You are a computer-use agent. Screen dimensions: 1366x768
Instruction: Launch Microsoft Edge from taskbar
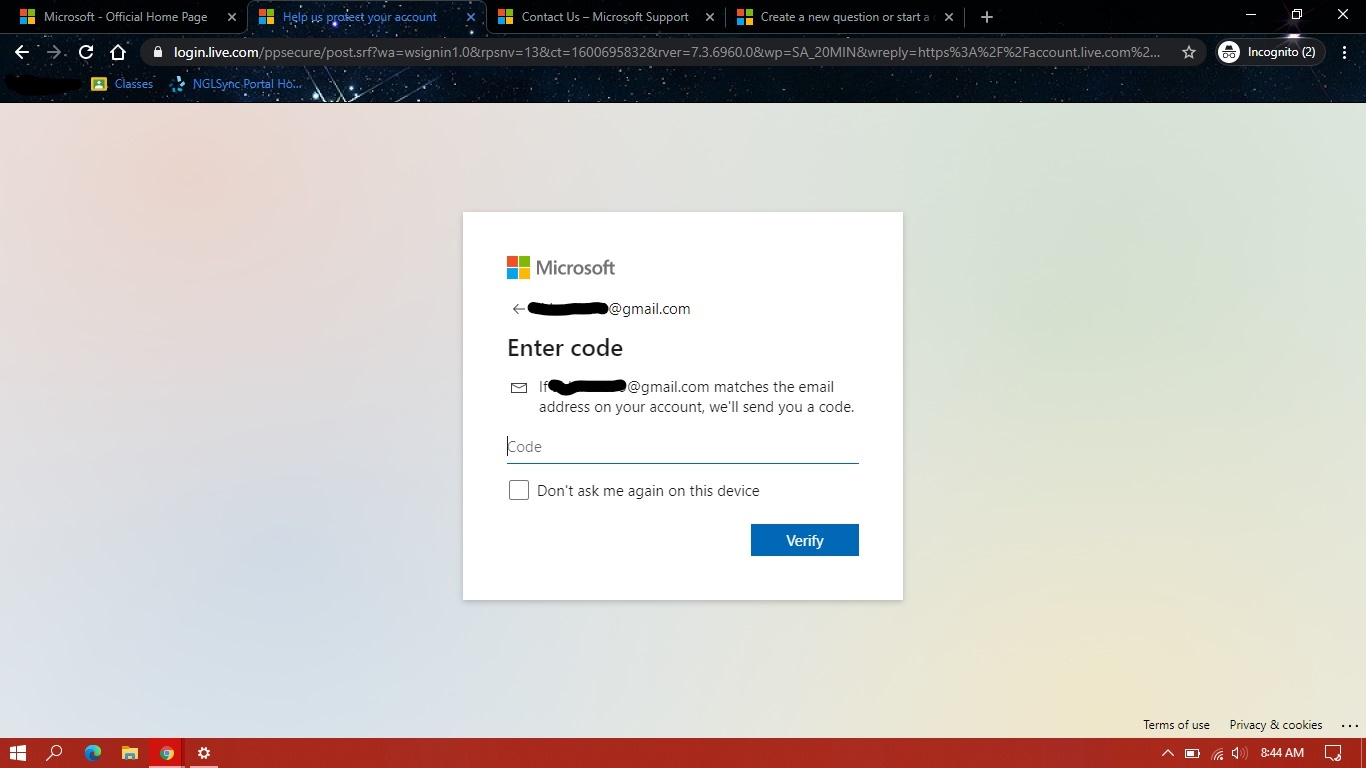(x=93, y=753)
